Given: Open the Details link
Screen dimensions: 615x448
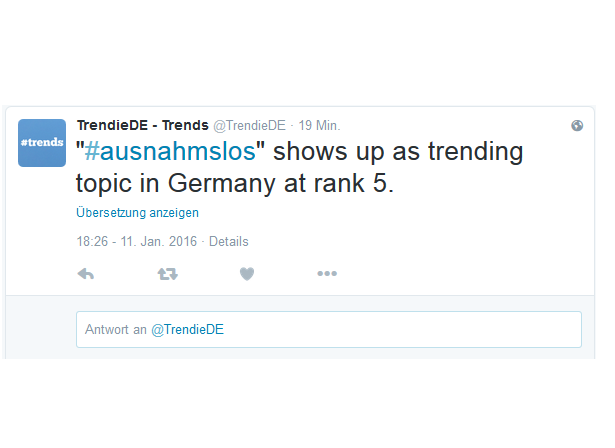Looking at the screenshot, I should (229, 241).
